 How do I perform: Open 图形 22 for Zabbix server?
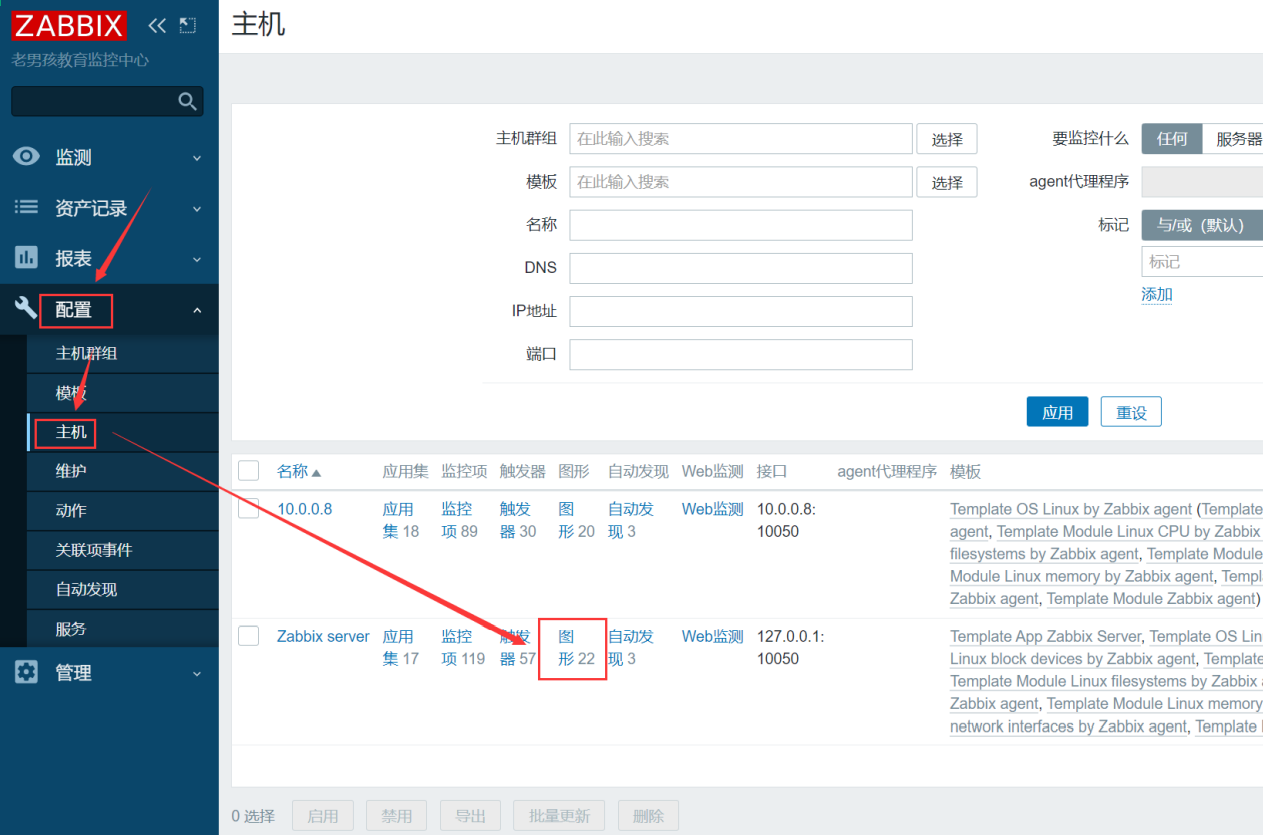pyautogui.click(x=576, y=647)
